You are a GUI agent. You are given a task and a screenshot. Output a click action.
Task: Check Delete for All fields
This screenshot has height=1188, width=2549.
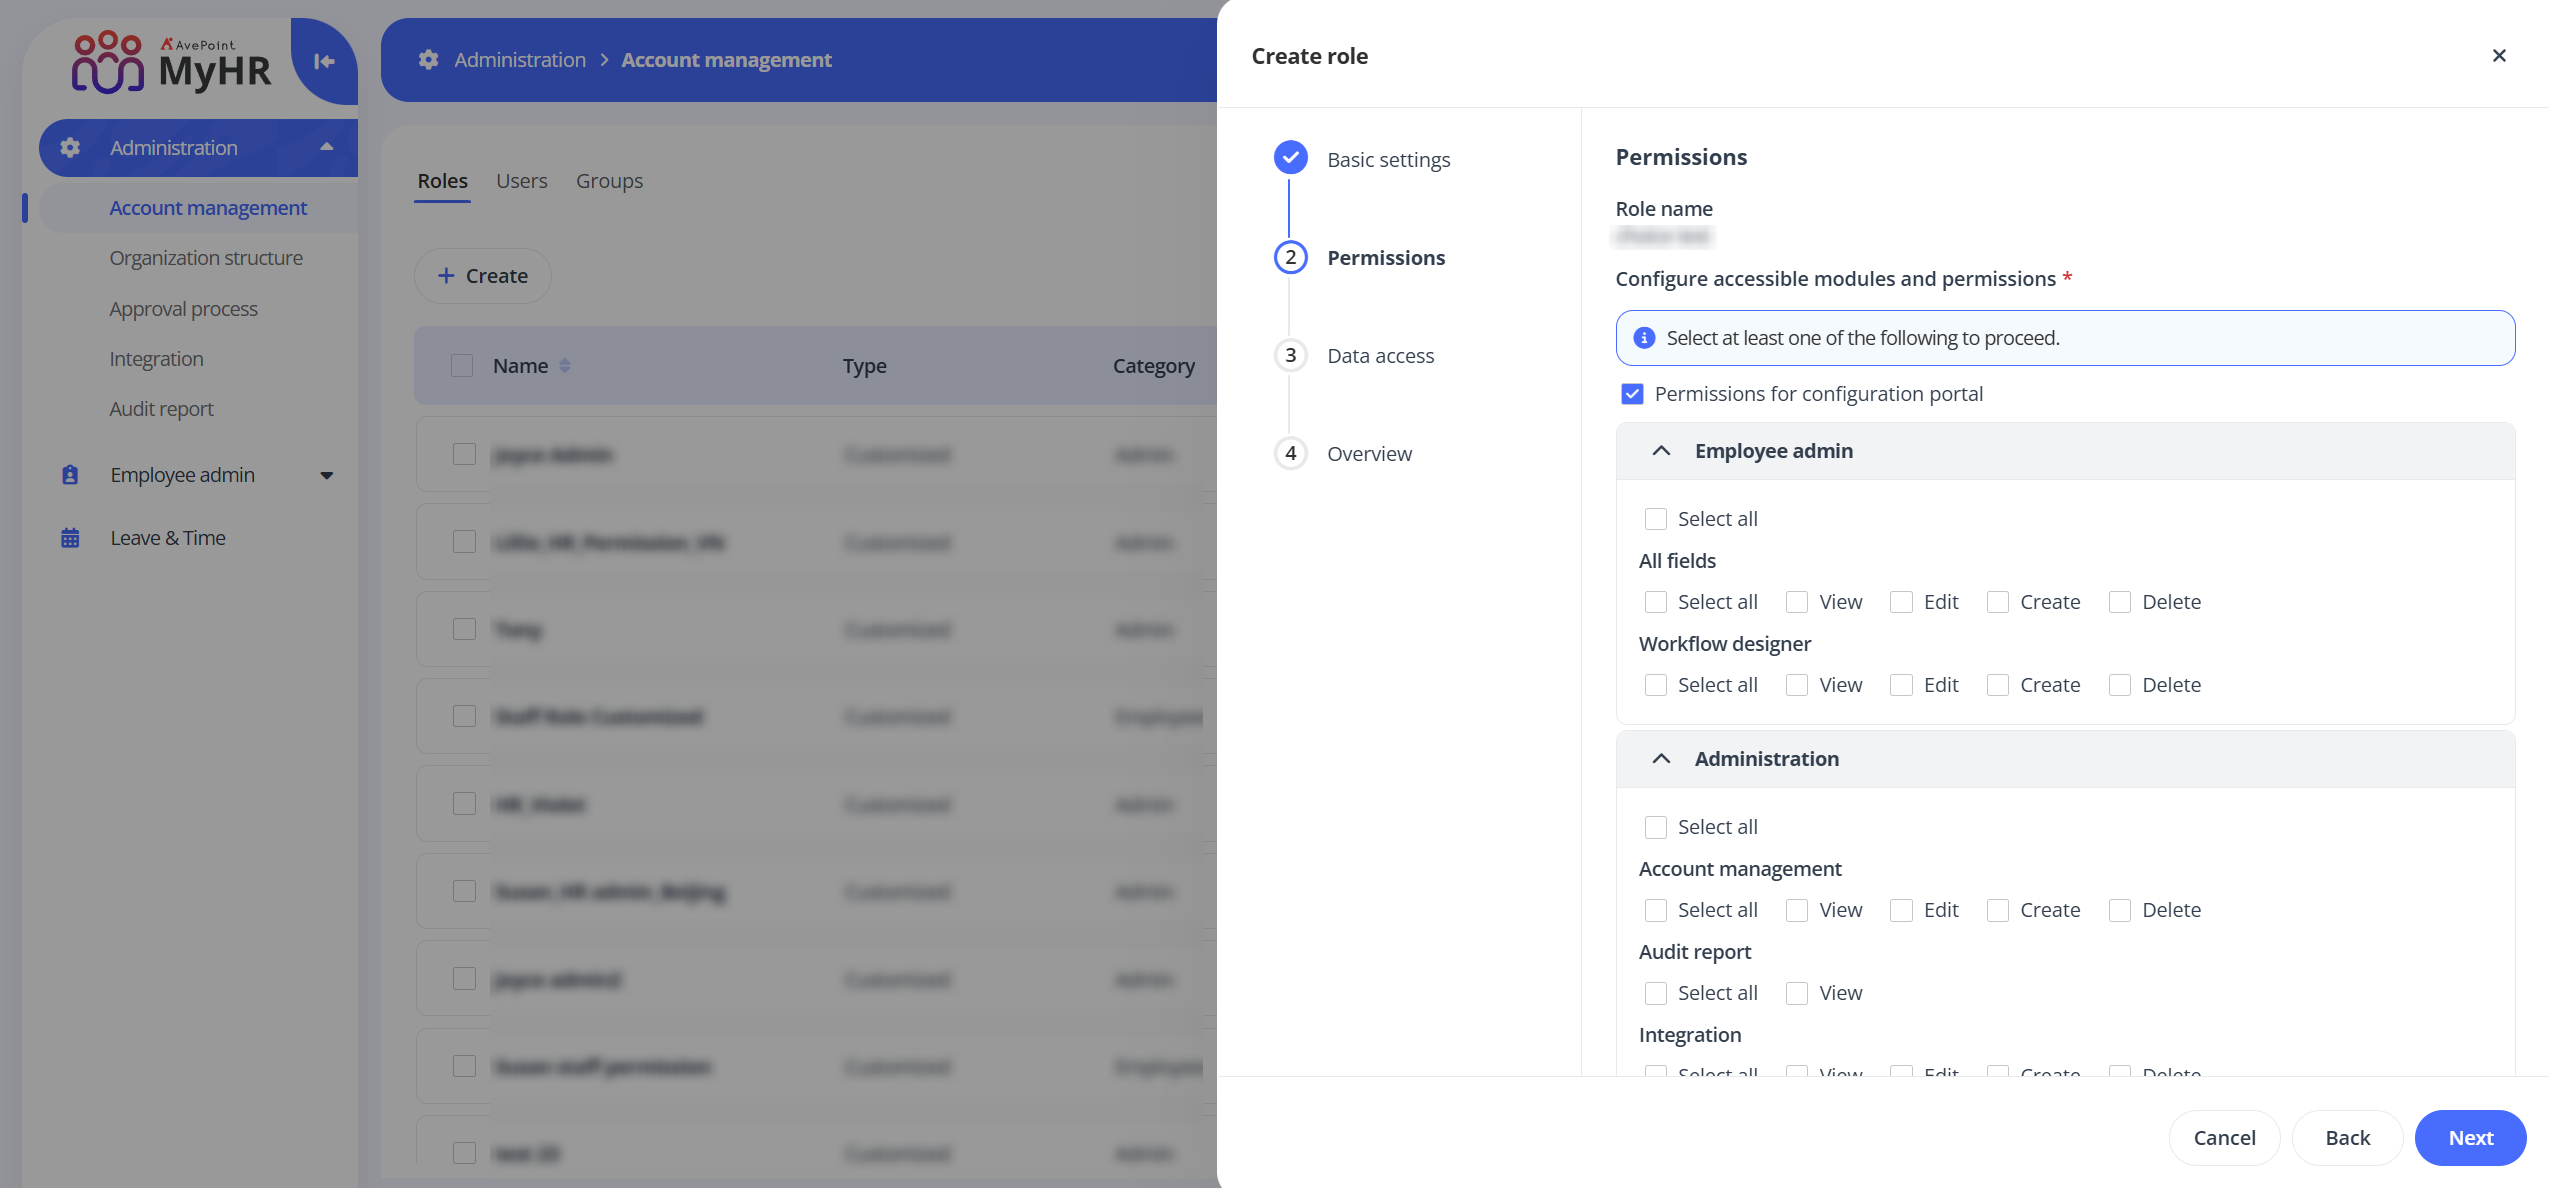click(x=2120, y=602)
